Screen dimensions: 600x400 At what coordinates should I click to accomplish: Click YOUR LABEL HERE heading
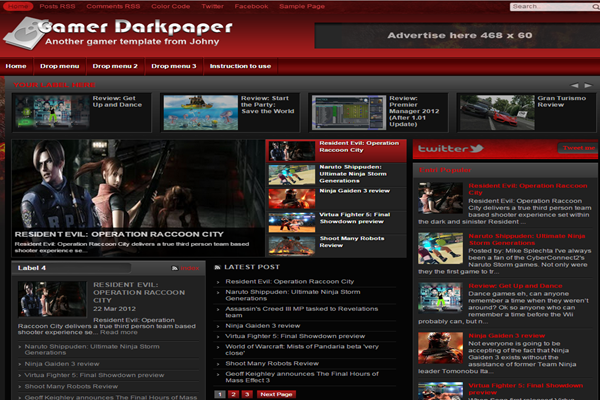(x=54, y=85)
